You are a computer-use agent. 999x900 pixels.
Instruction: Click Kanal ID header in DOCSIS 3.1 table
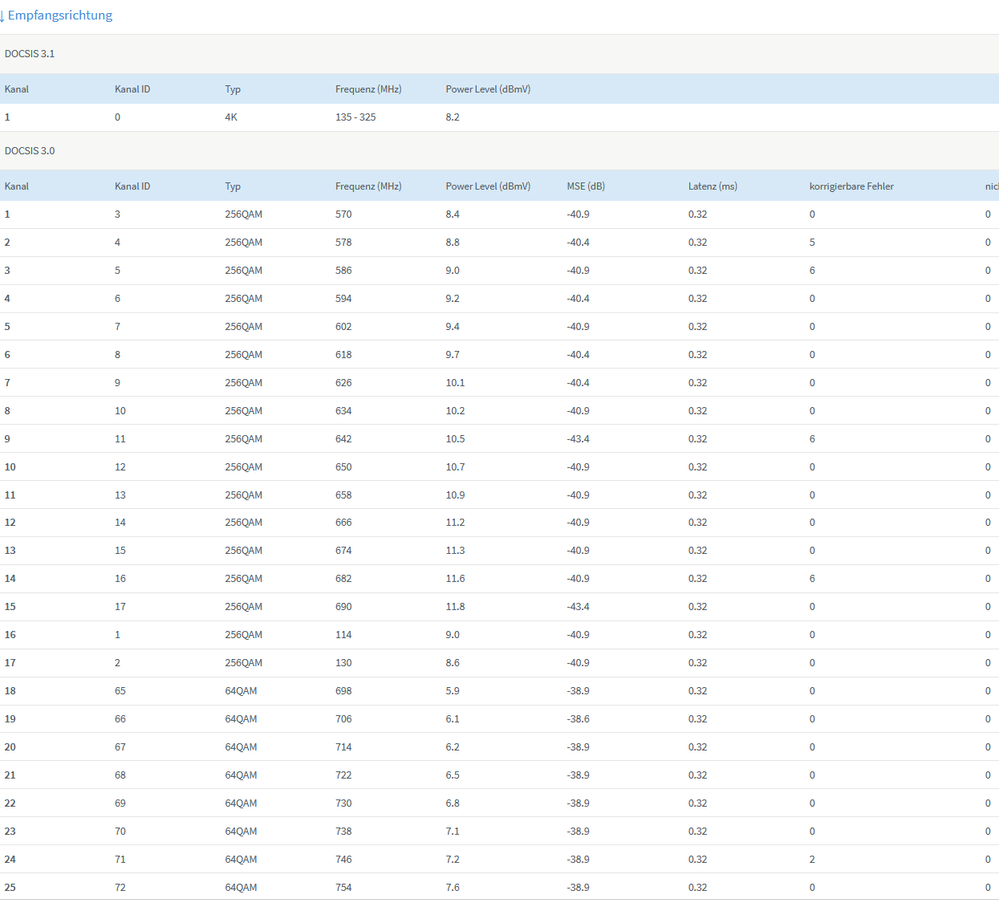point(132,89)
